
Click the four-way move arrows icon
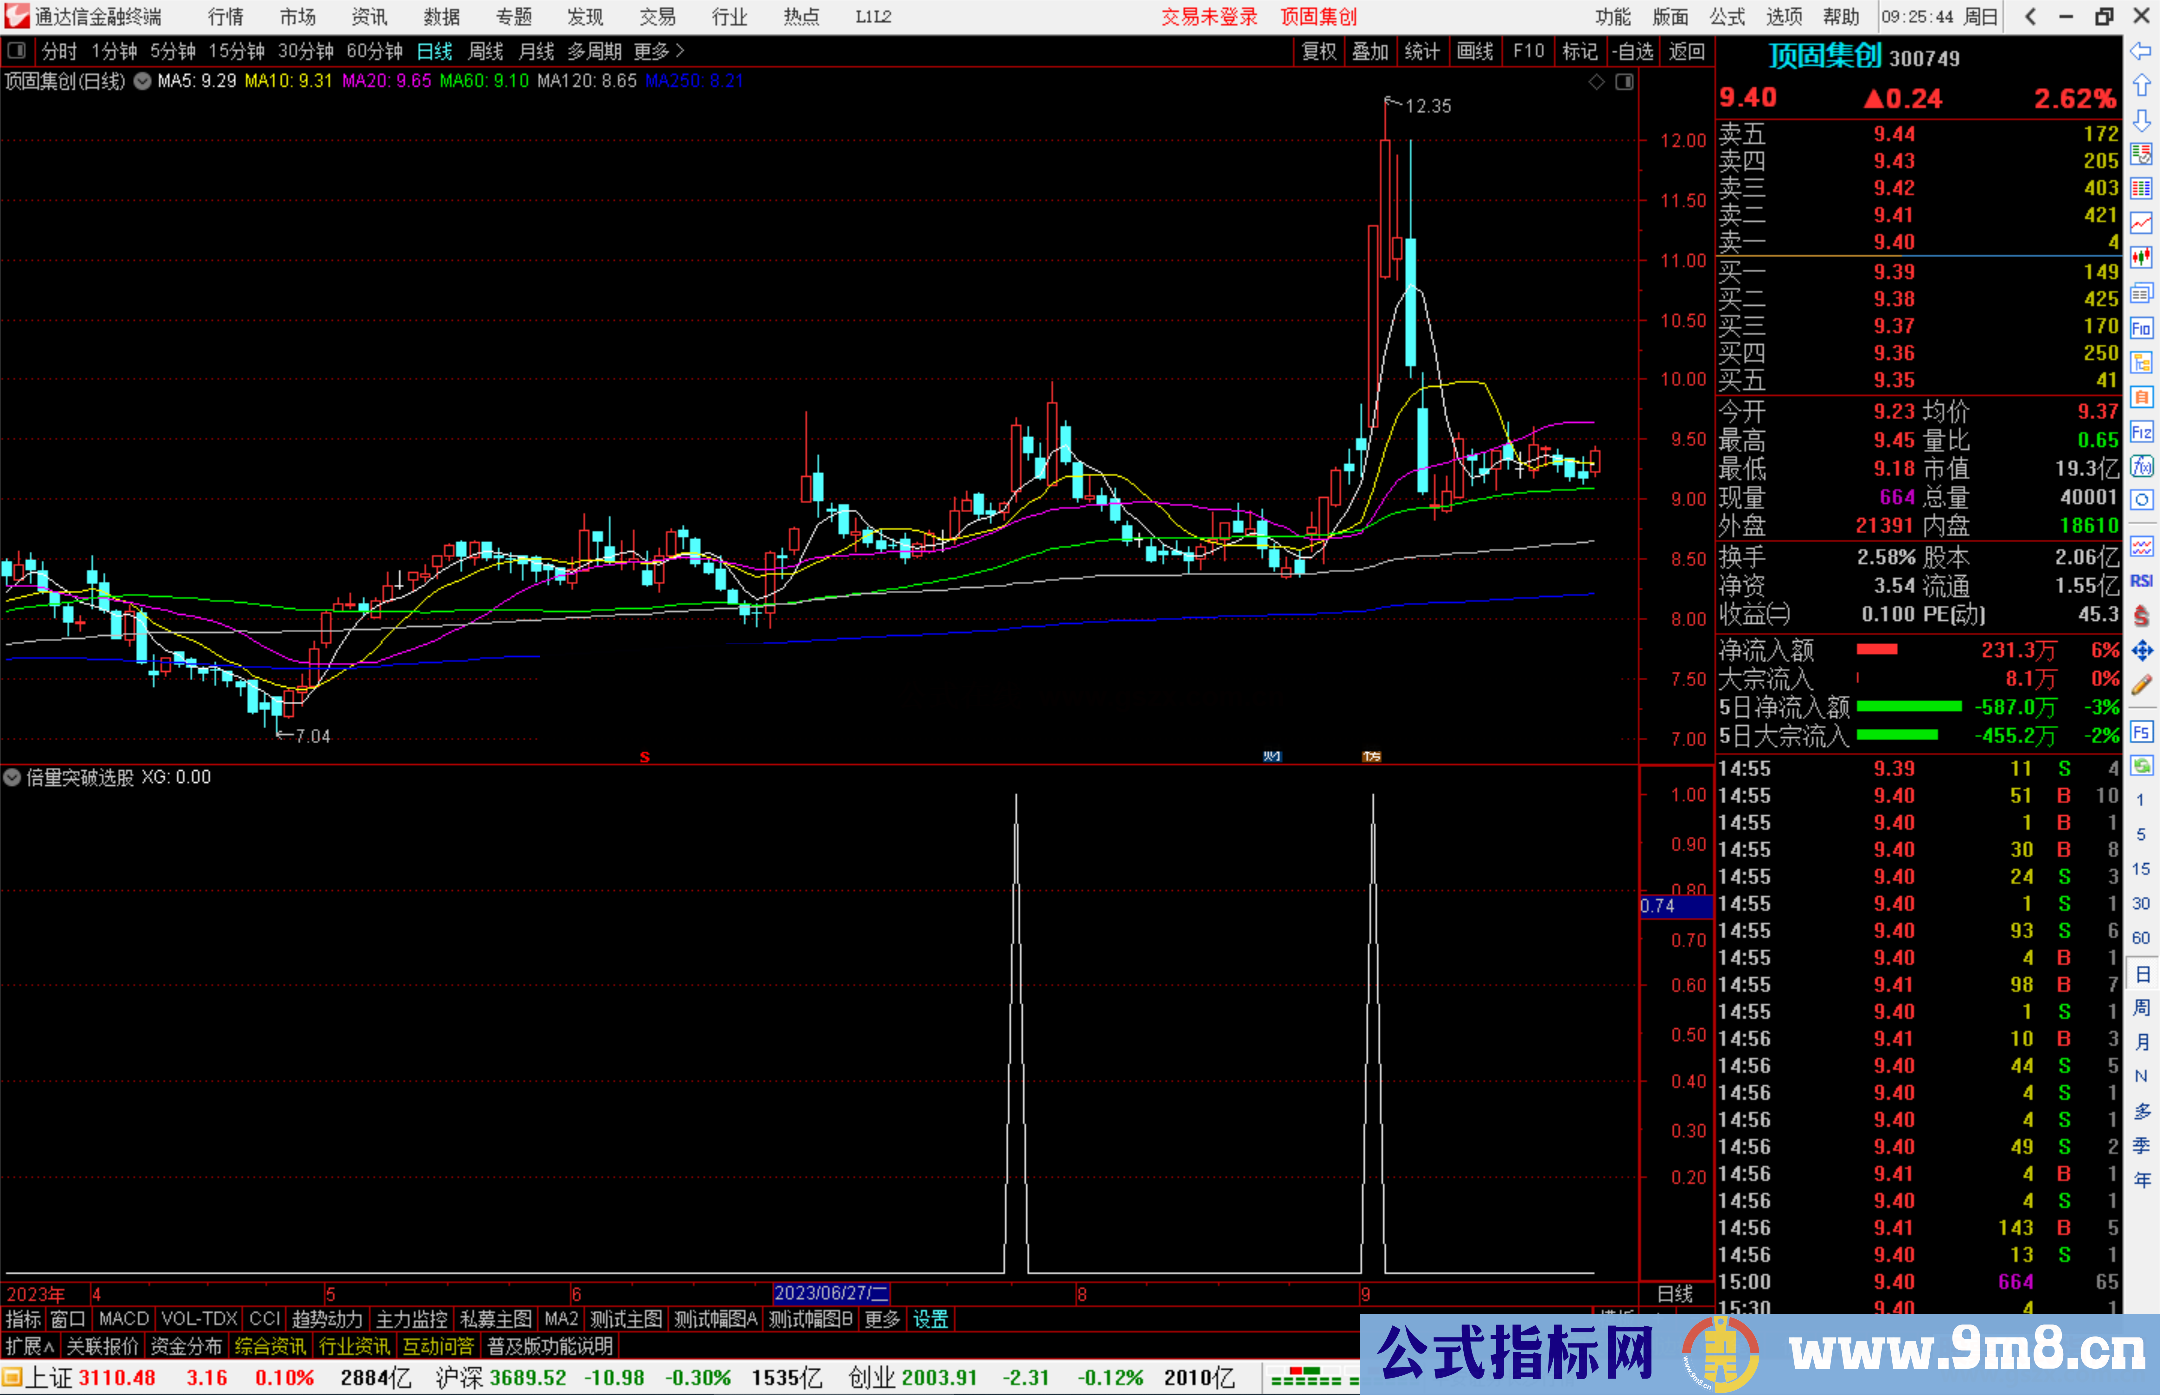(x=2141, y=651)
